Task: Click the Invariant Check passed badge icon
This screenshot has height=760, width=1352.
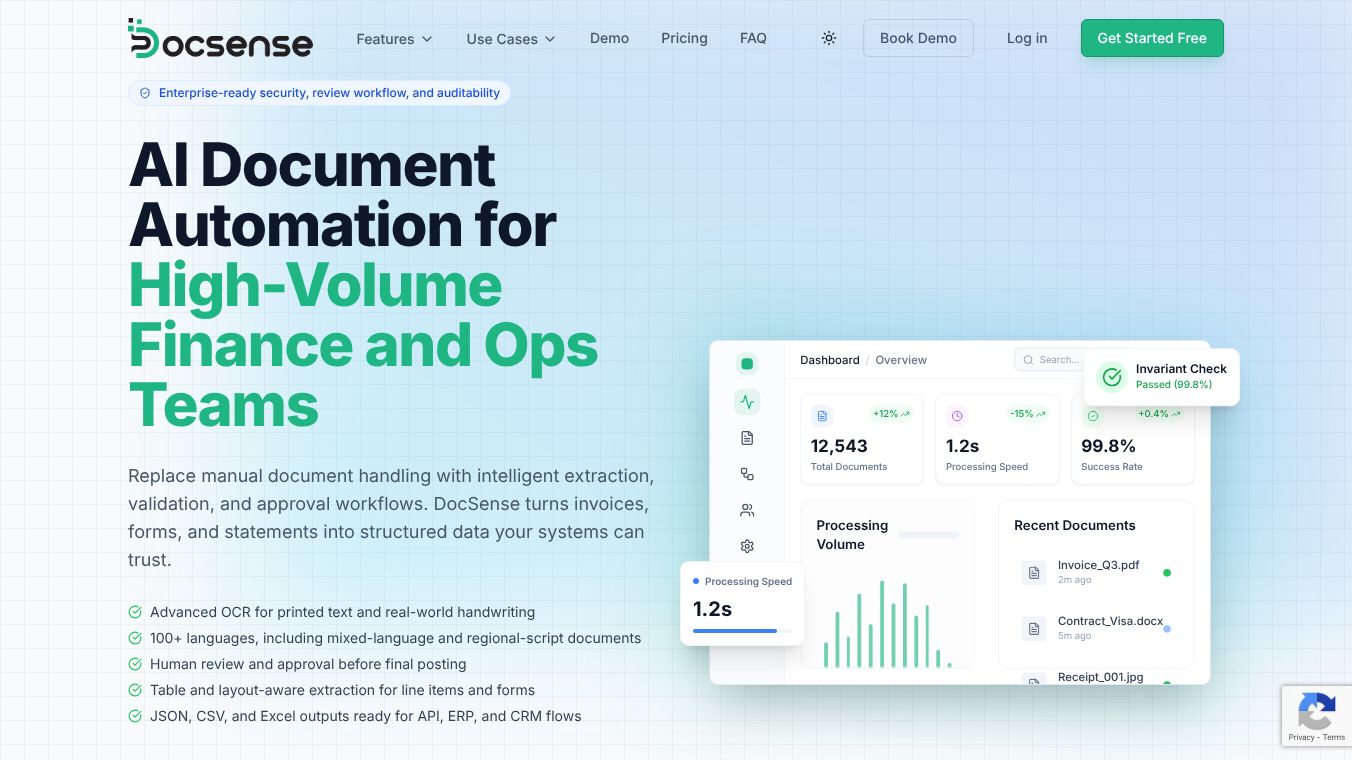Action: pyautogui.click(x=1112, y=377)
